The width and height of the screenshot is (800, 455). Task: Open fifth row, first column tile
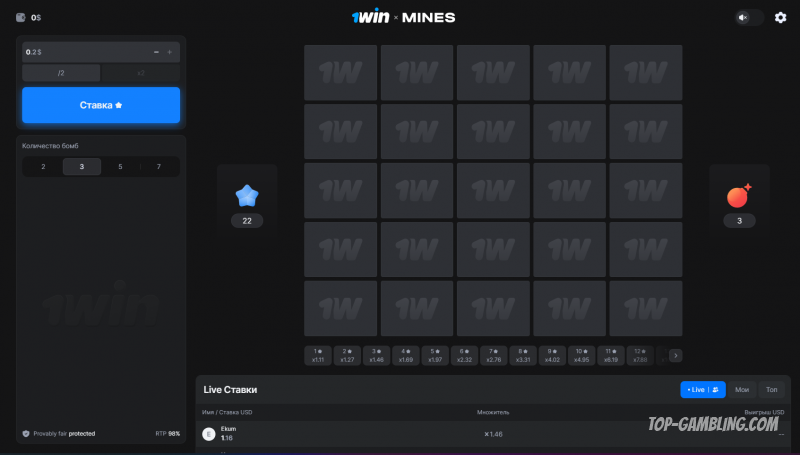340,309
